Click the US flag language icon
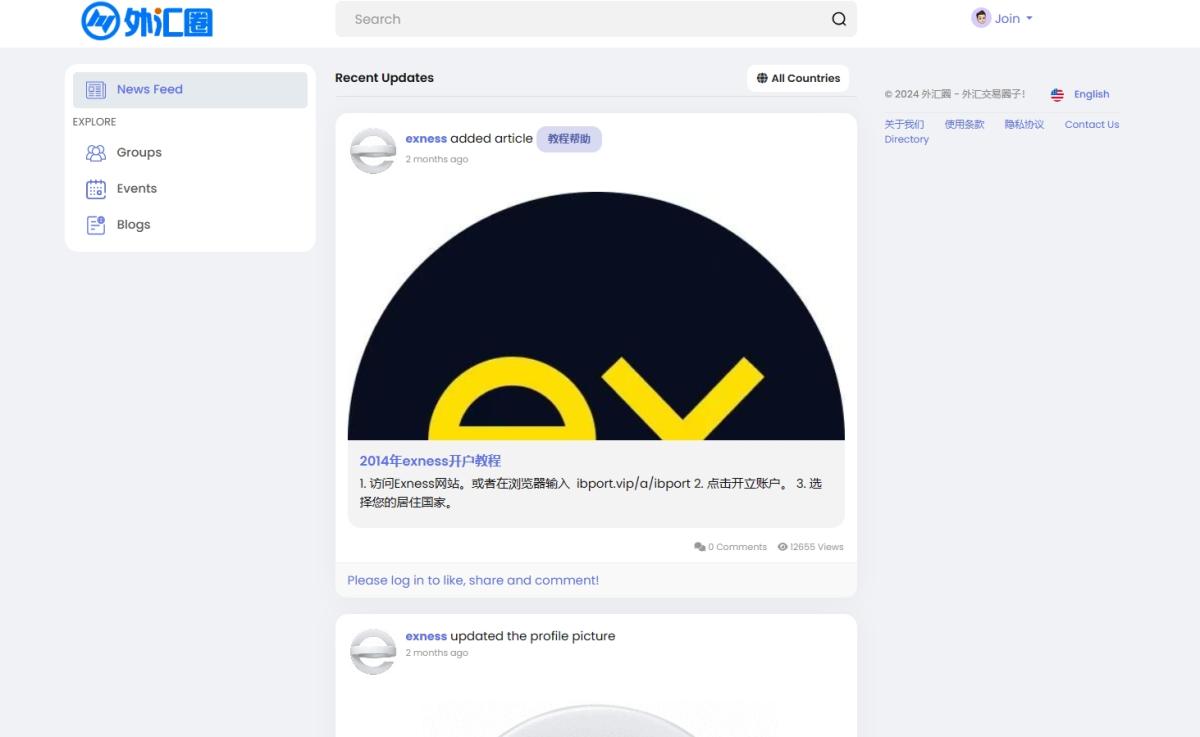Screen dimensions: 1200x737 coord(1057,95)
